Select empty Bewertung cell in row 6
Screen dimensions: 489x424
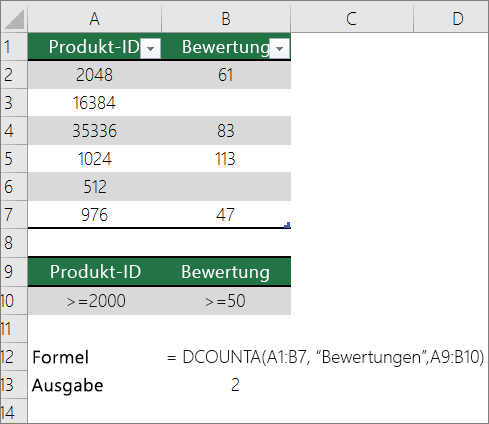point(226,187)
